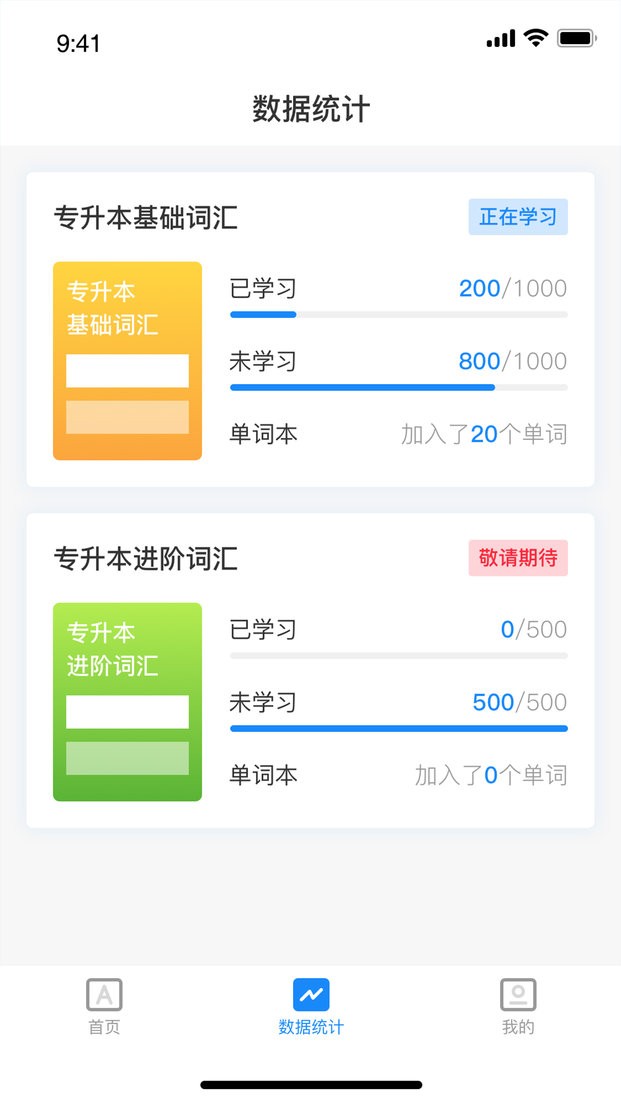Image resolution: width=621 pixels, height=1104 pixels.
Task: Switch to the 首页 tab label
Action: point(104,1027)
